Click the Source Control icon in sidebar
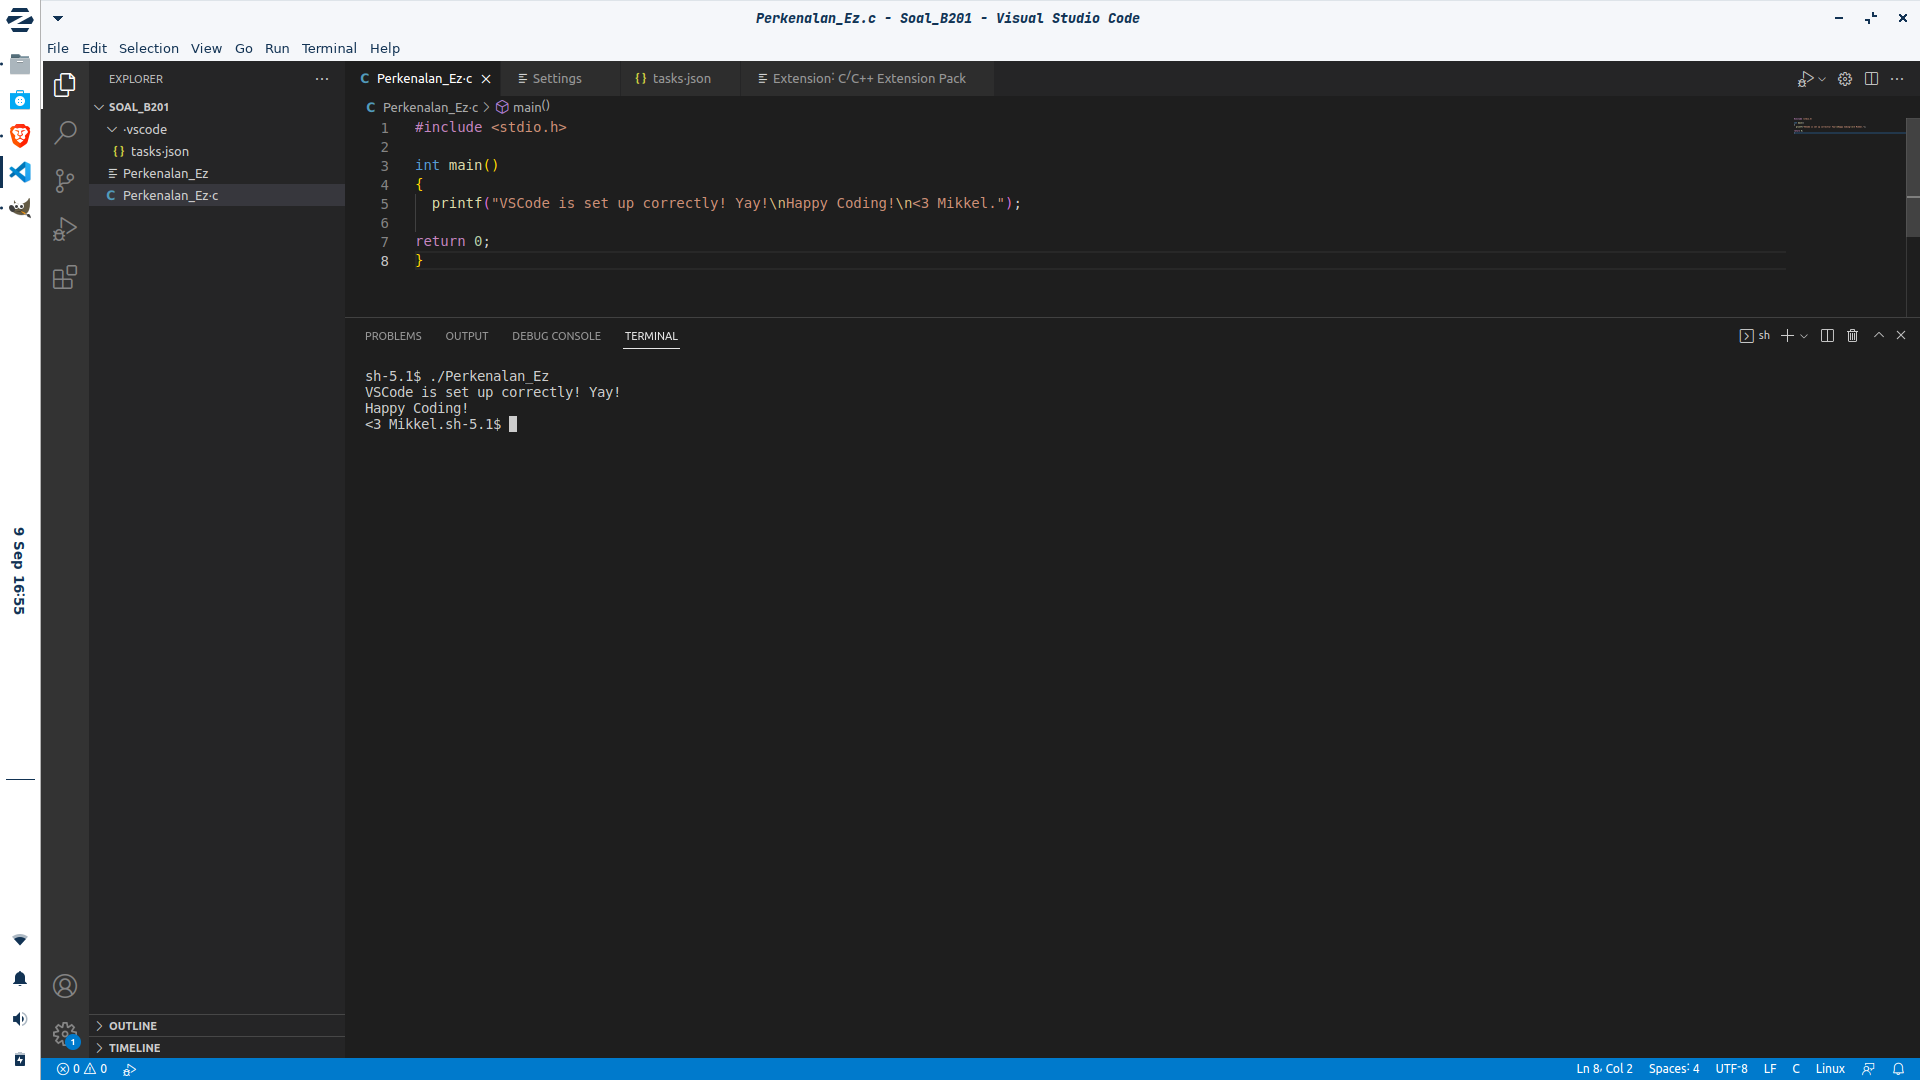 63,181
